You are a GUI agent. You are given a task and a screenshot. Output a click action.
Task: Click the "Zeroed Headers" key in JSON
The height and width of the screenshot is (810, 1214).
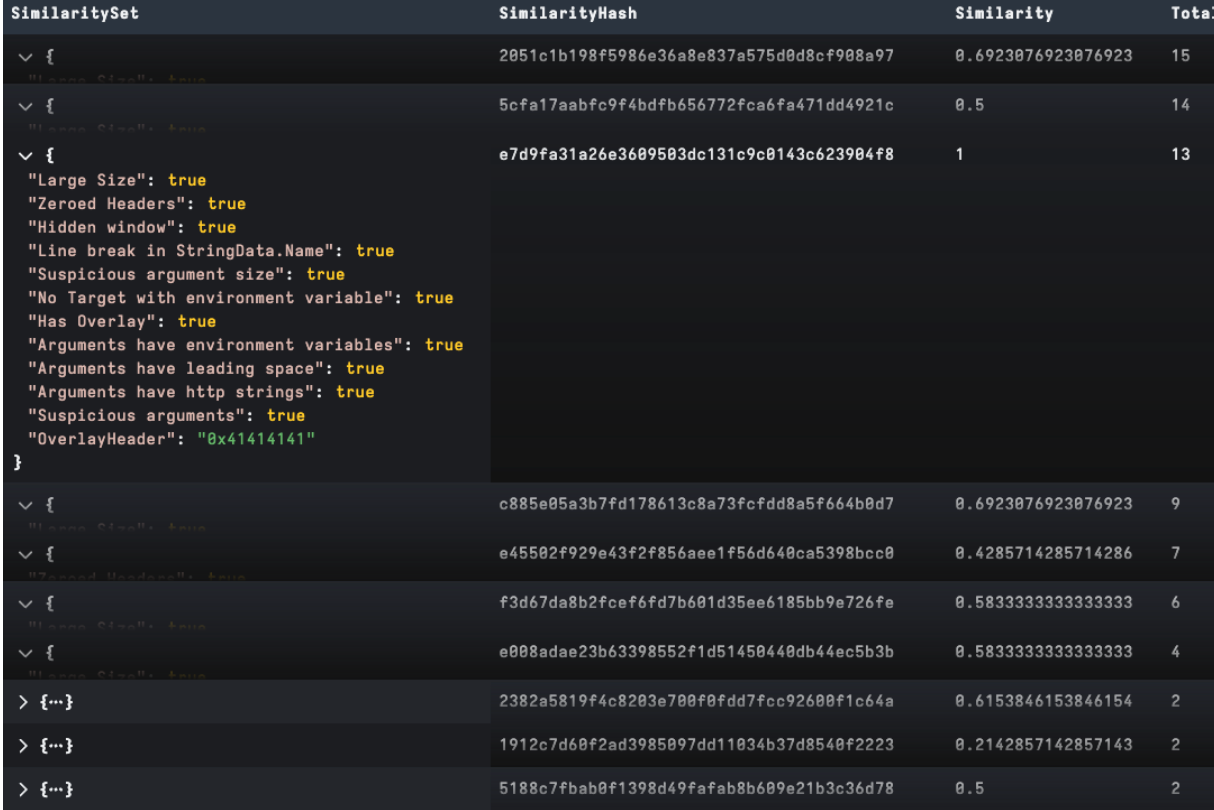tap(113, 204)
